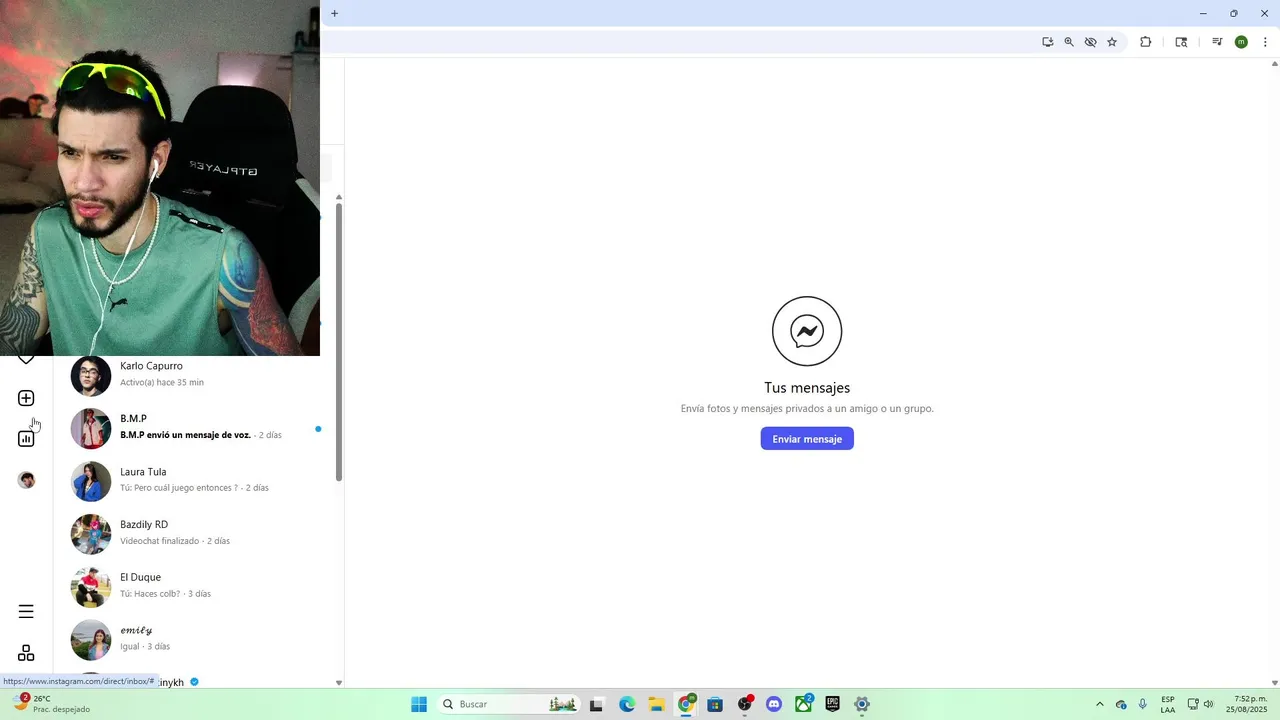Open the media controls music icon
Viewport: 1280px width, 720px height.
1217,42
